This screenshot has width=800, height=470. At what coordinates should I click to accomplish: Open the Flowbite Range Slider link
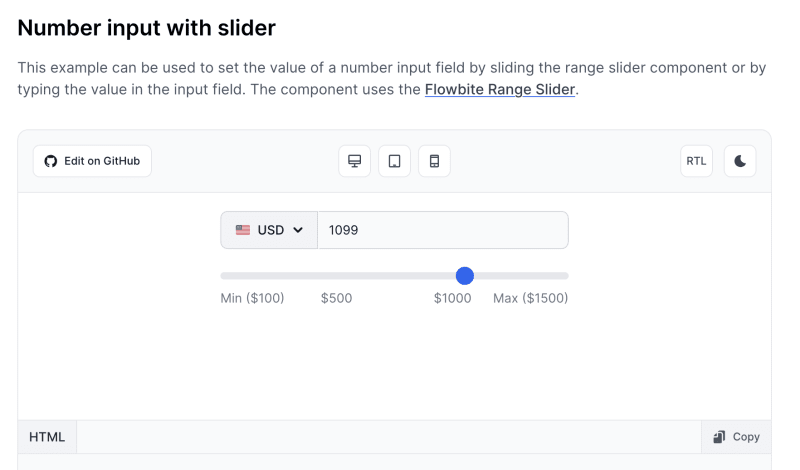coord(500,89)
